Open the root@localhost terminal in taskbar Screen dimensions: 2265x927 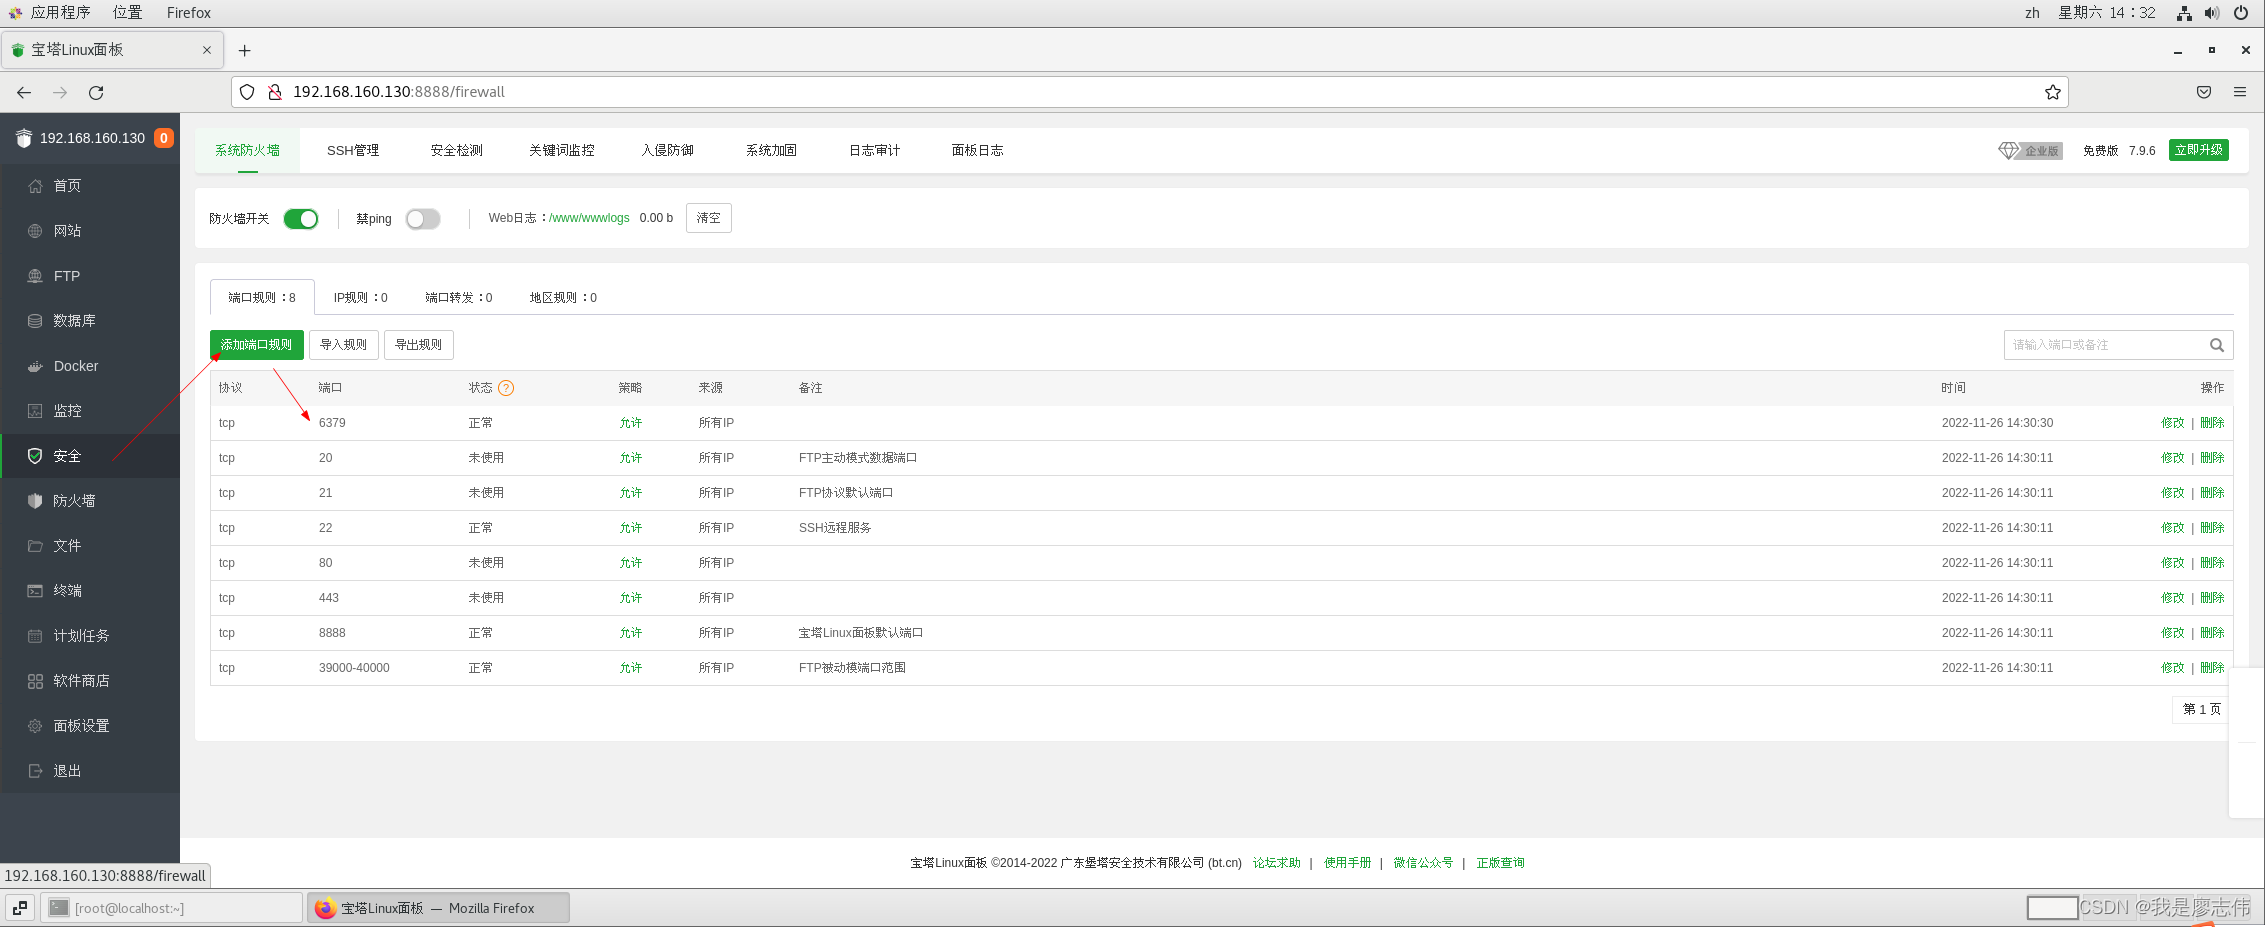pos(172,908)
